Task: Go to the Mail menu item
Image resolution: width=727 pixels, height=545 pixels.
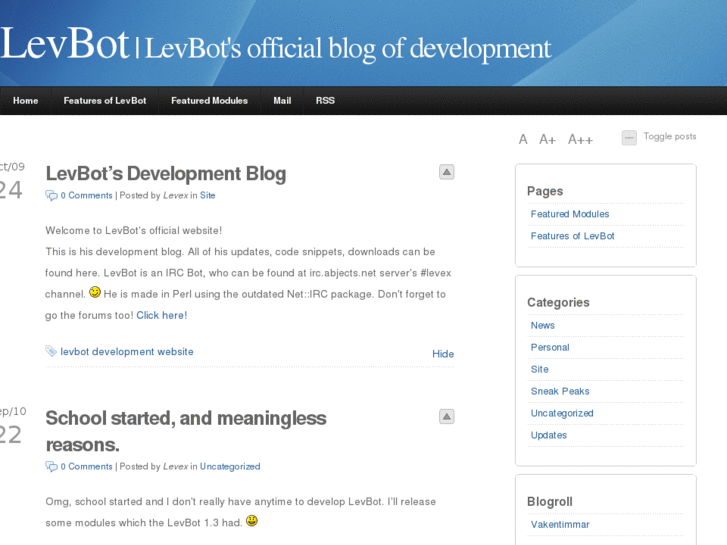Action: pyautogui.click(x=282, y=101)
